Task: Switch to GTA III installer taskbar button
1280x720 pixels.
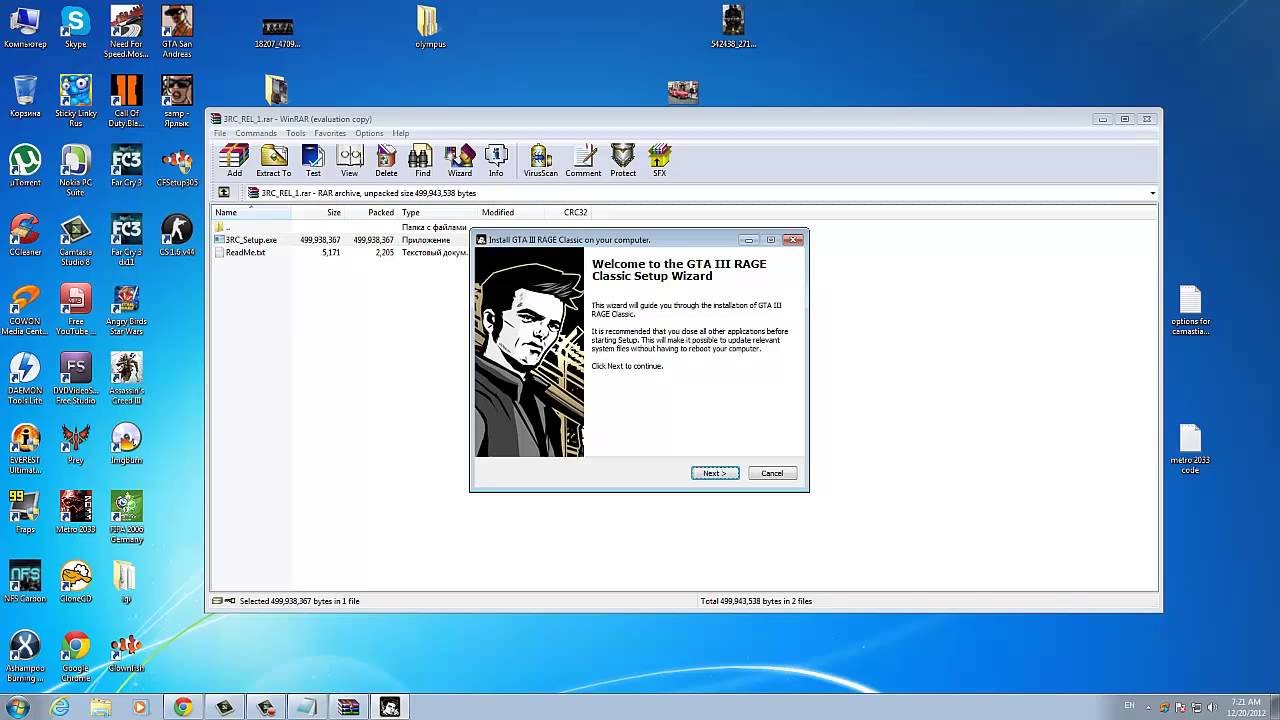Action: point(390,707)
